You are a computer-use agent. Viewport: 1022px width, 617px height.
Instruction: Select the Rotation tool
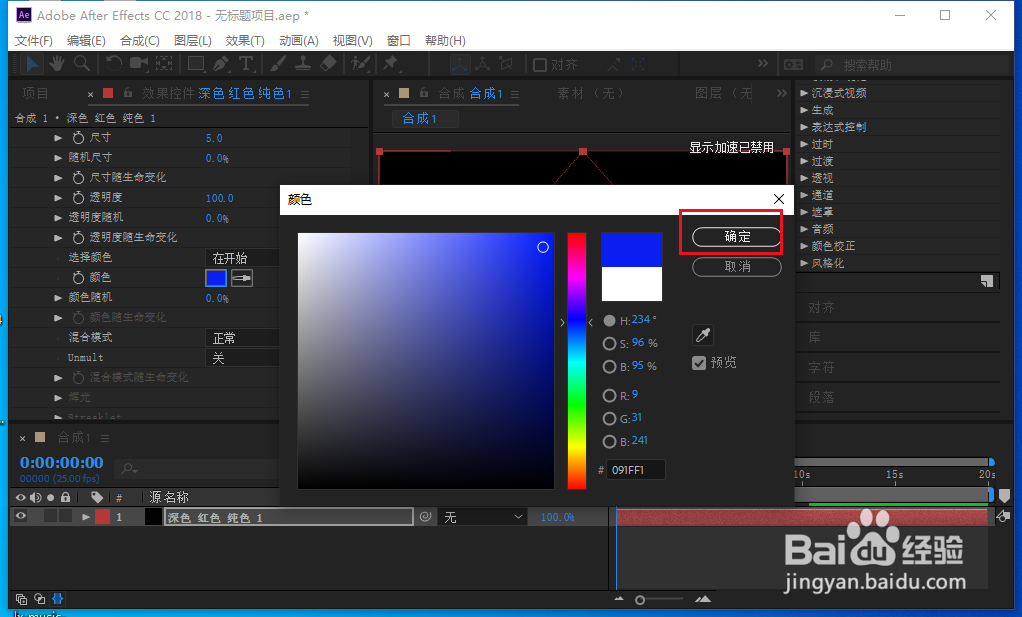[x=114, y=64]
